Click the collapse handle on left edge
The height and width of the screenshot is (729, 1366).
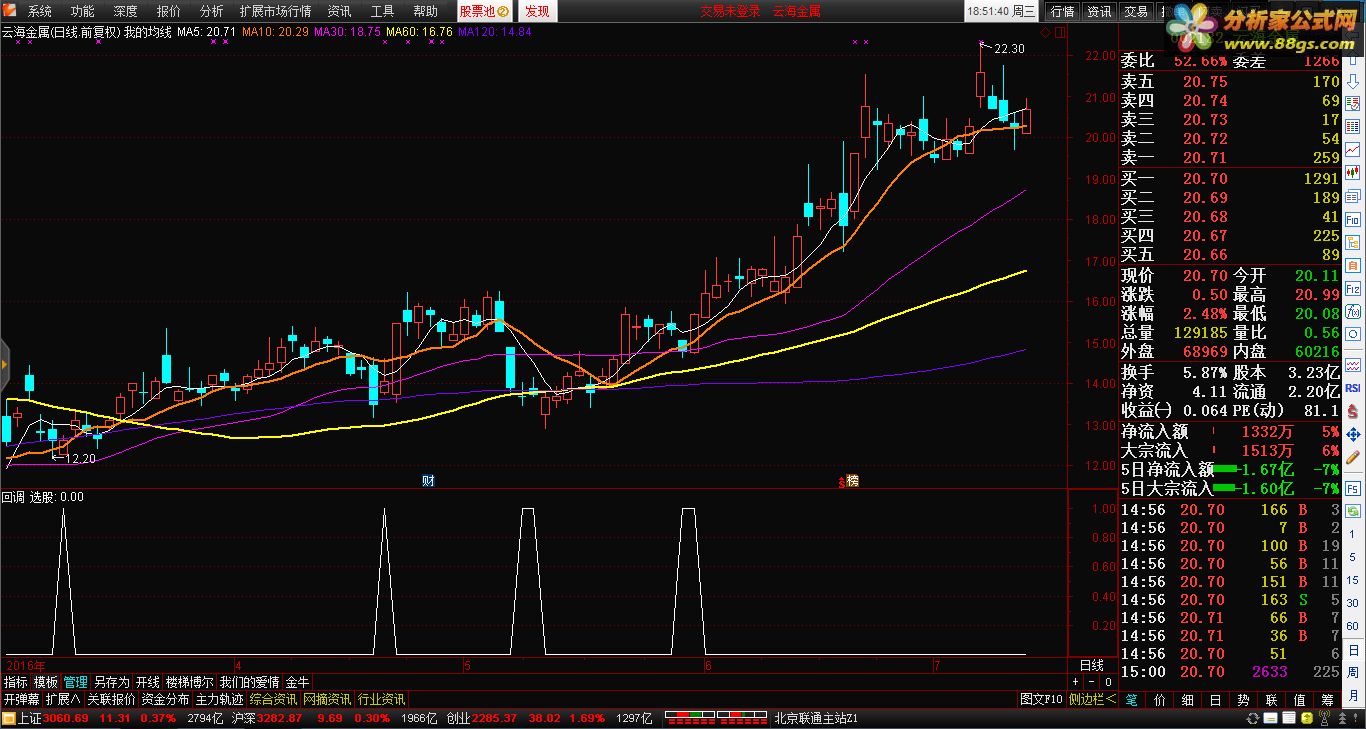3,365
